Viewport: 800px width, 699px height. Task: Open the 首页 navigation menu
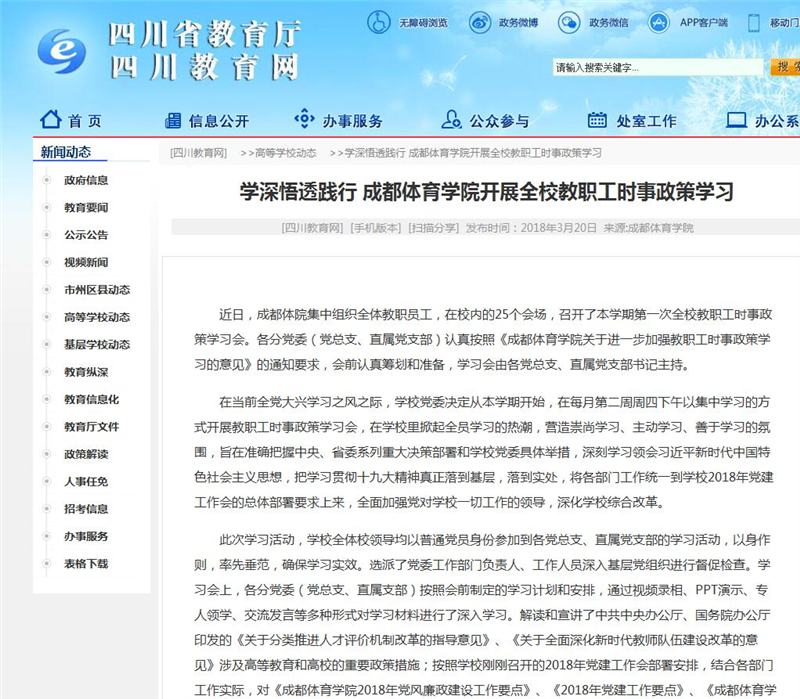85,121
